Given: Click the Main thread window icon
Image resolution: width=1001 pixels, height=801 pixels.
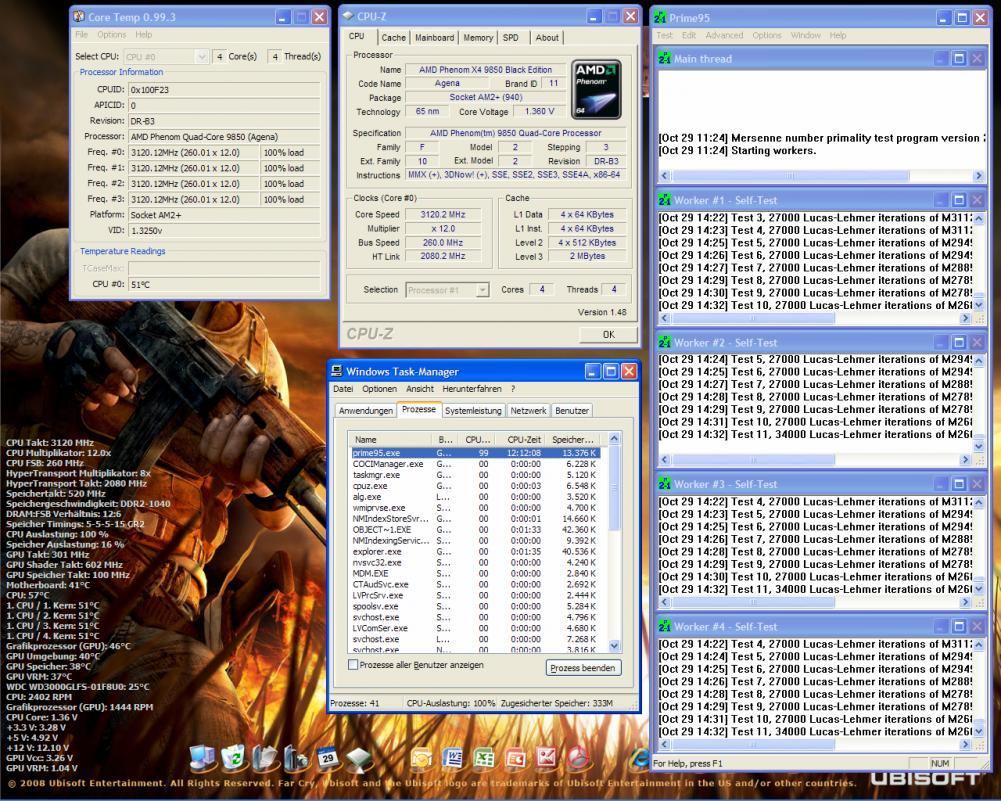Looking at the screenshot, I should [x=665, y=59].
